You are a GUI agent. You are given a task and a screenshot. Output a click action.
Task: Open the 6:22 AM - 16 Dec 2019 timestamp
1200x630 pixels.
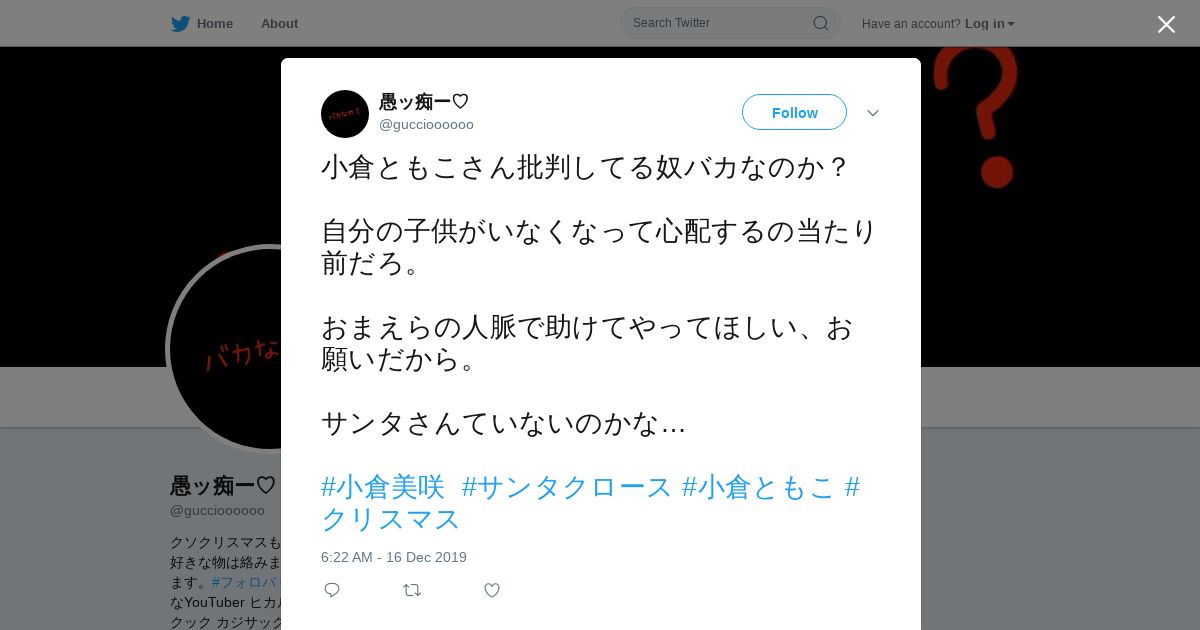pos(394,557)
